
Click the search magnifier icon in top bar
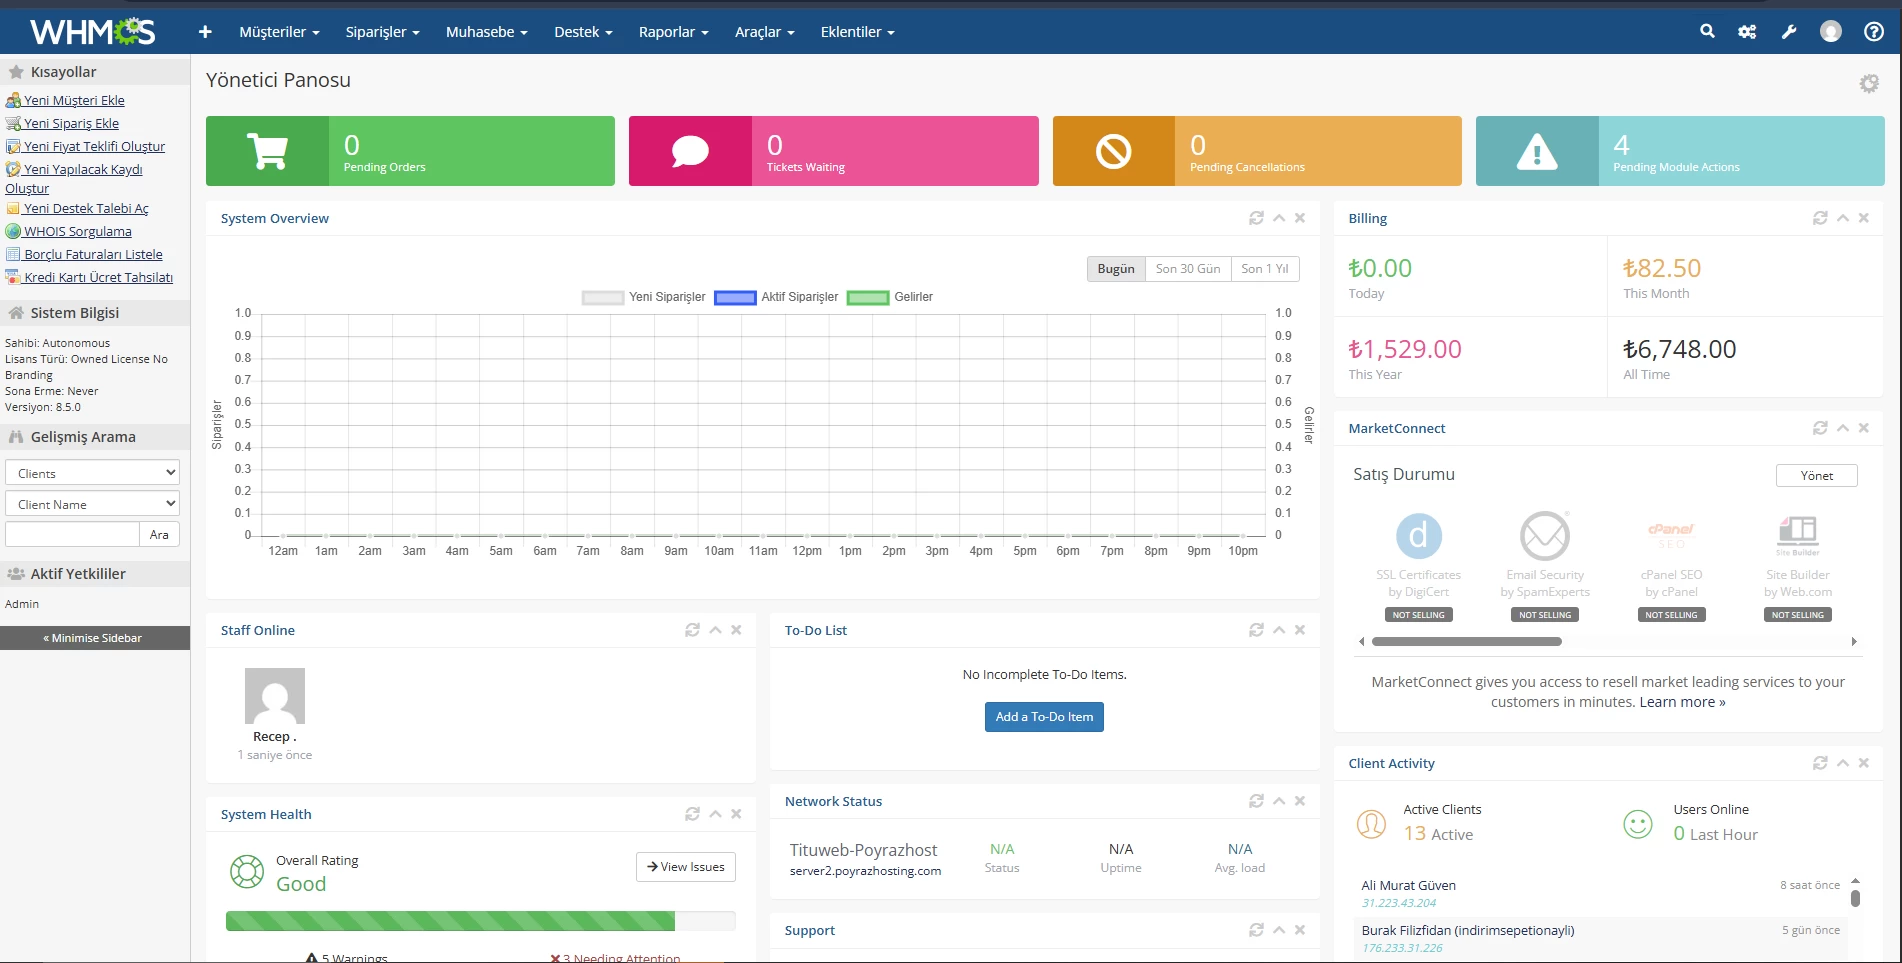coord(1707,31)
